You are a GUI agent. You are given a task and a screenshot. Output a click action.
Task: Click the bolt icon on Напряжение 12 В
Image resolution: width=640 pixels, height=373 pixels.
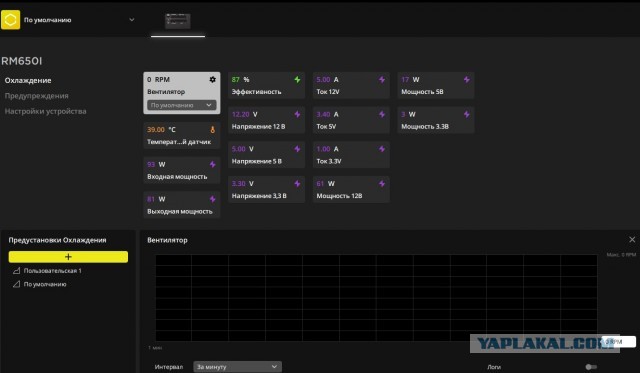pos(297,114)
